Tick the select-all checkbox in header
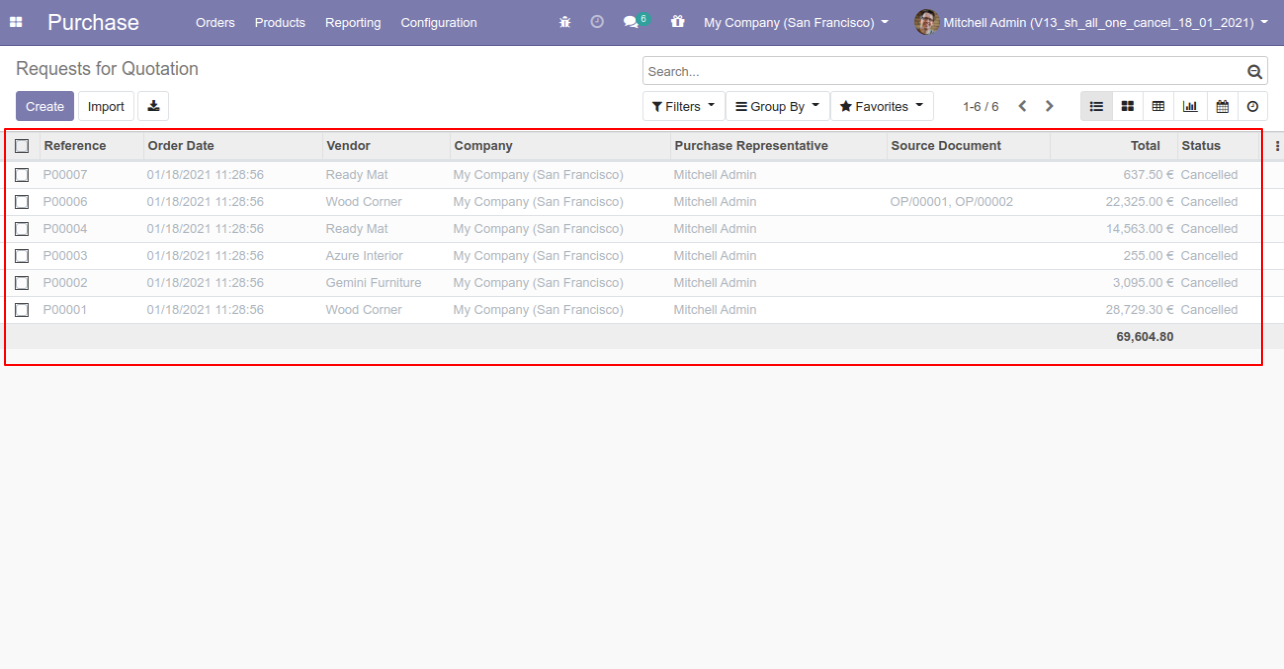The width and height of the screenshot is (1284, 669). tap(22, 146)
